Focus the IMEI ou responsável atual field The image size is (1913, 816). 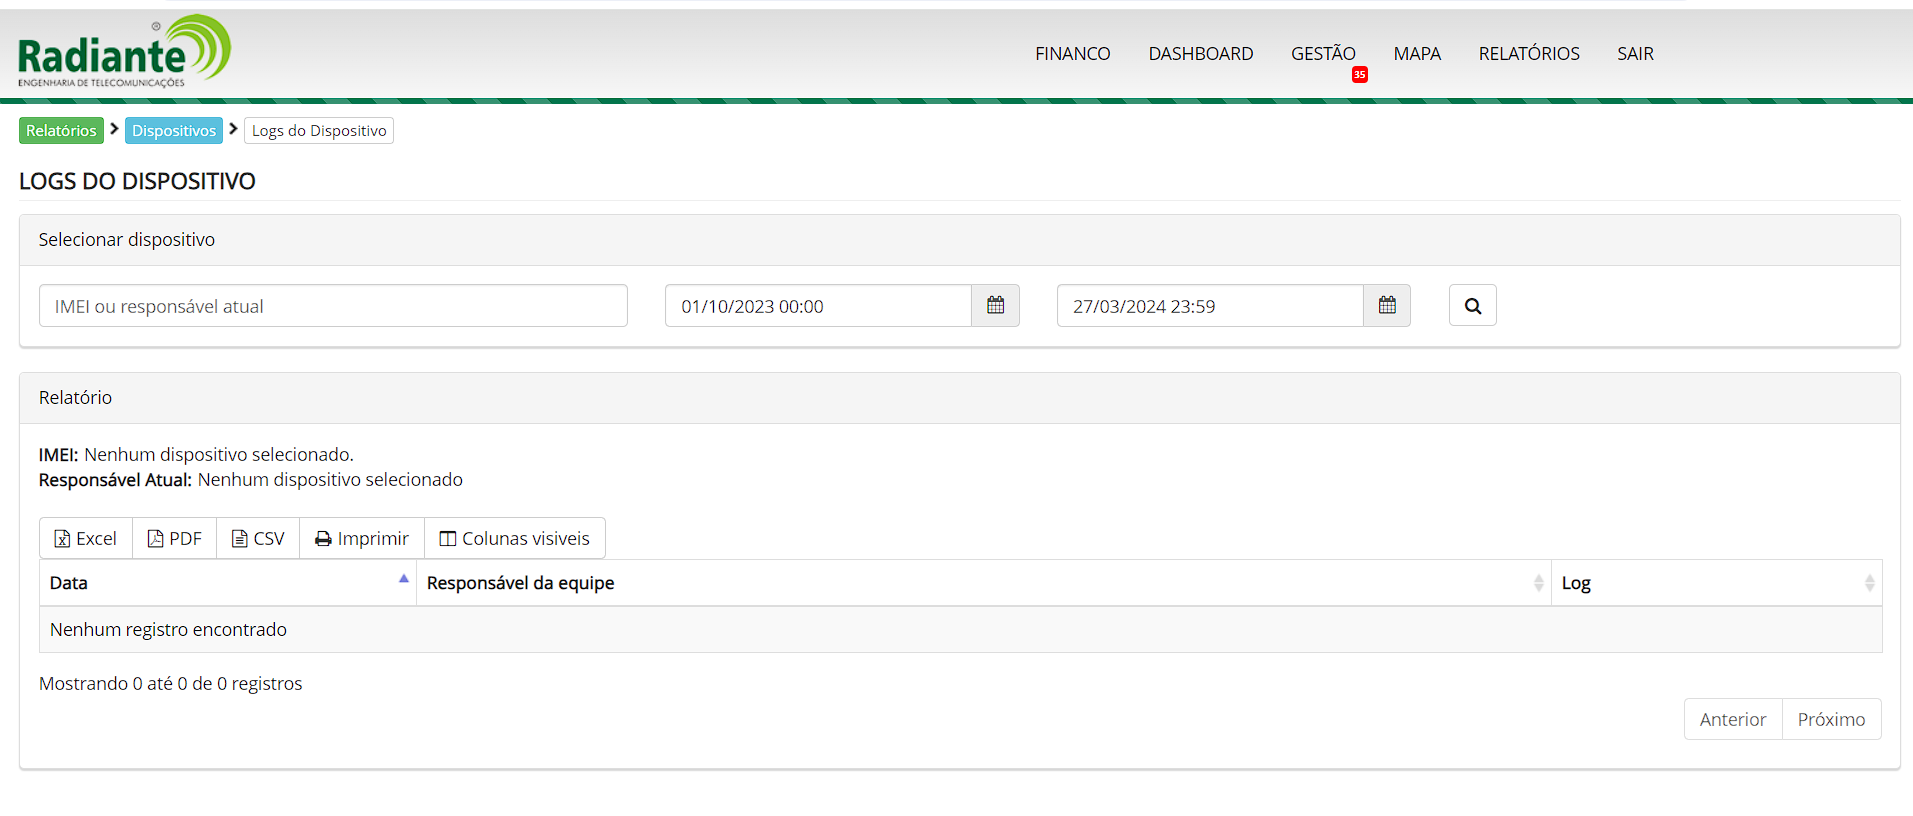point(333,306)
